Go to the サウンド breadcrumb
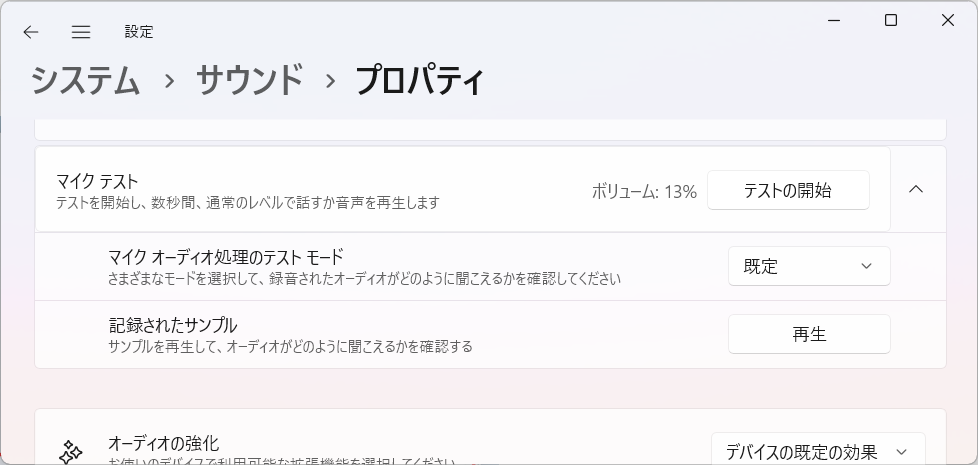Viewport: 978px width, 465px height. pyautogui.click(x=249, y=80)
